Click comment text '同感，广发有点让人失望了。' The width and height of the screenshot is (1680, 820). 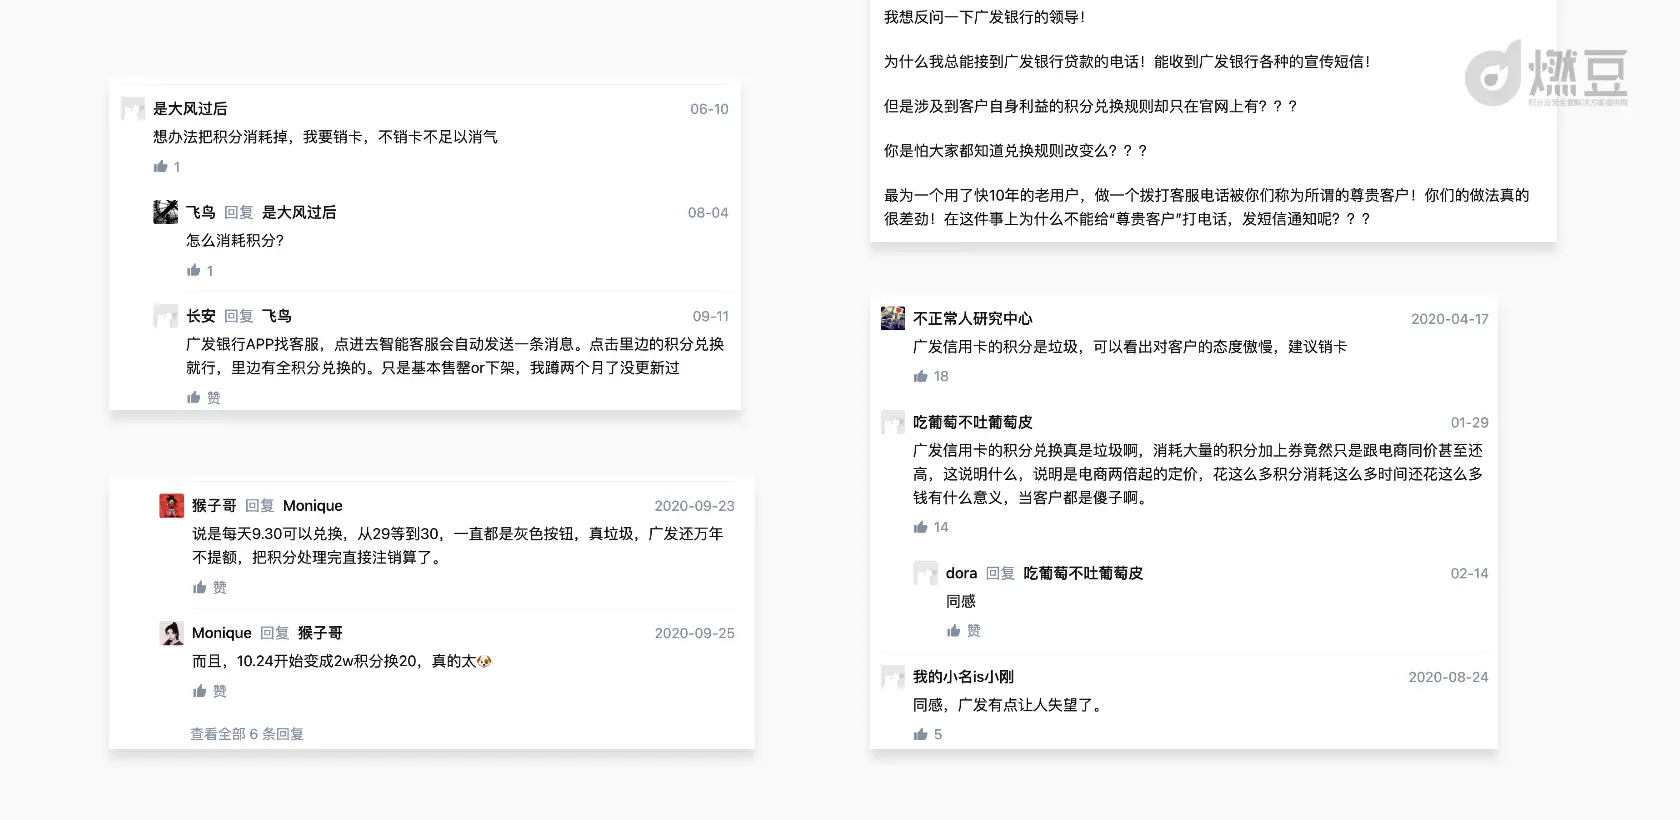coord(1010,705)
